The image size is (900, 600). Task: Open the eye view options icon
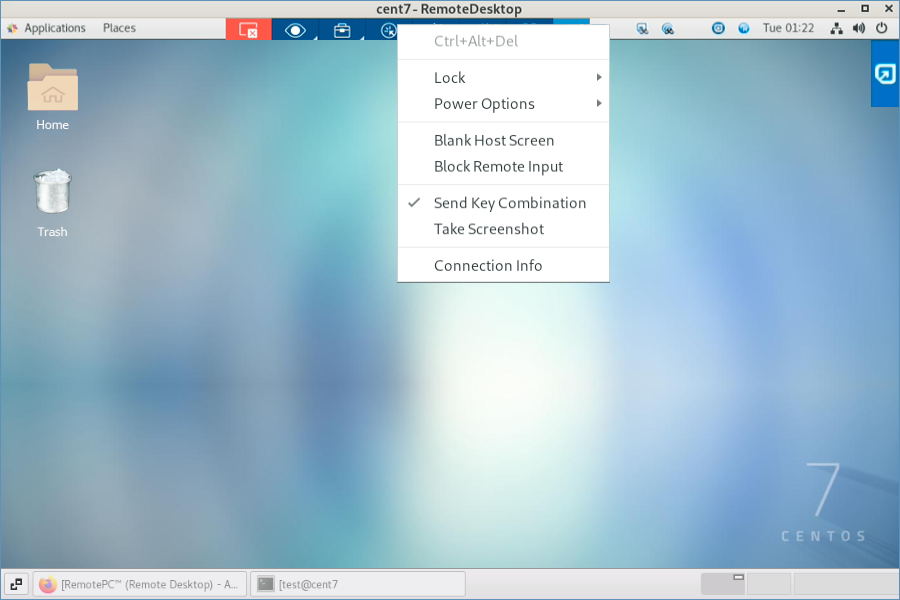point(295,30)
